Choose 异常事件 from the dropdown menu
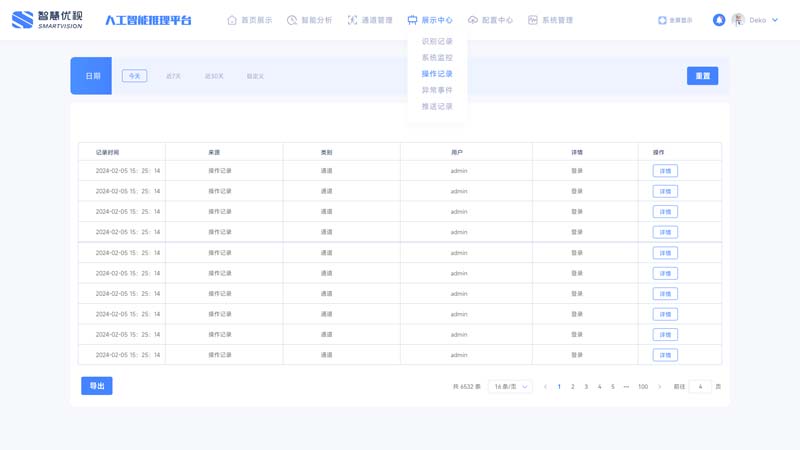800x450 pixels. click(437, 90)
